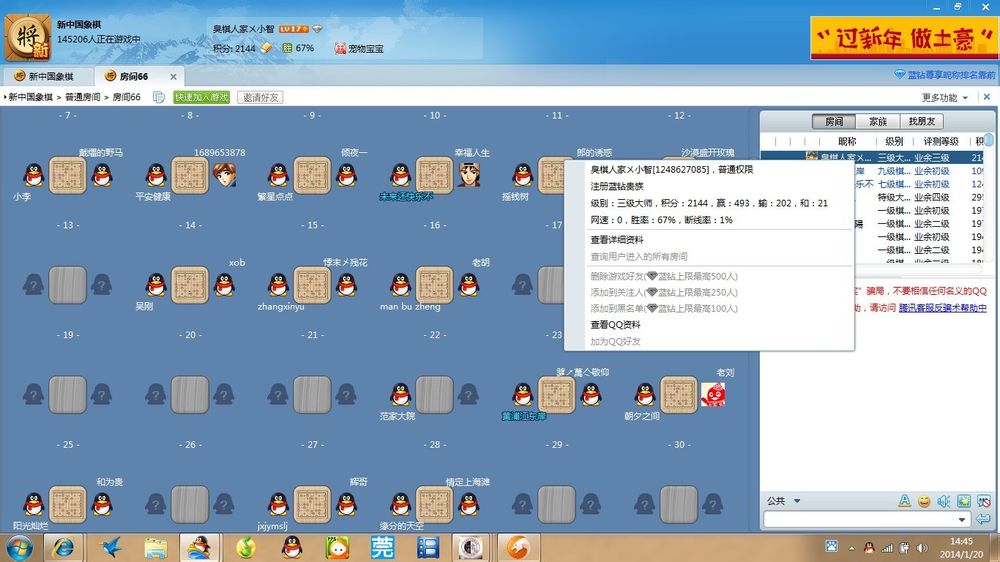Click 邀请好友 button
The height and width of the screenshot is (562, 1000).
(260, 98)
